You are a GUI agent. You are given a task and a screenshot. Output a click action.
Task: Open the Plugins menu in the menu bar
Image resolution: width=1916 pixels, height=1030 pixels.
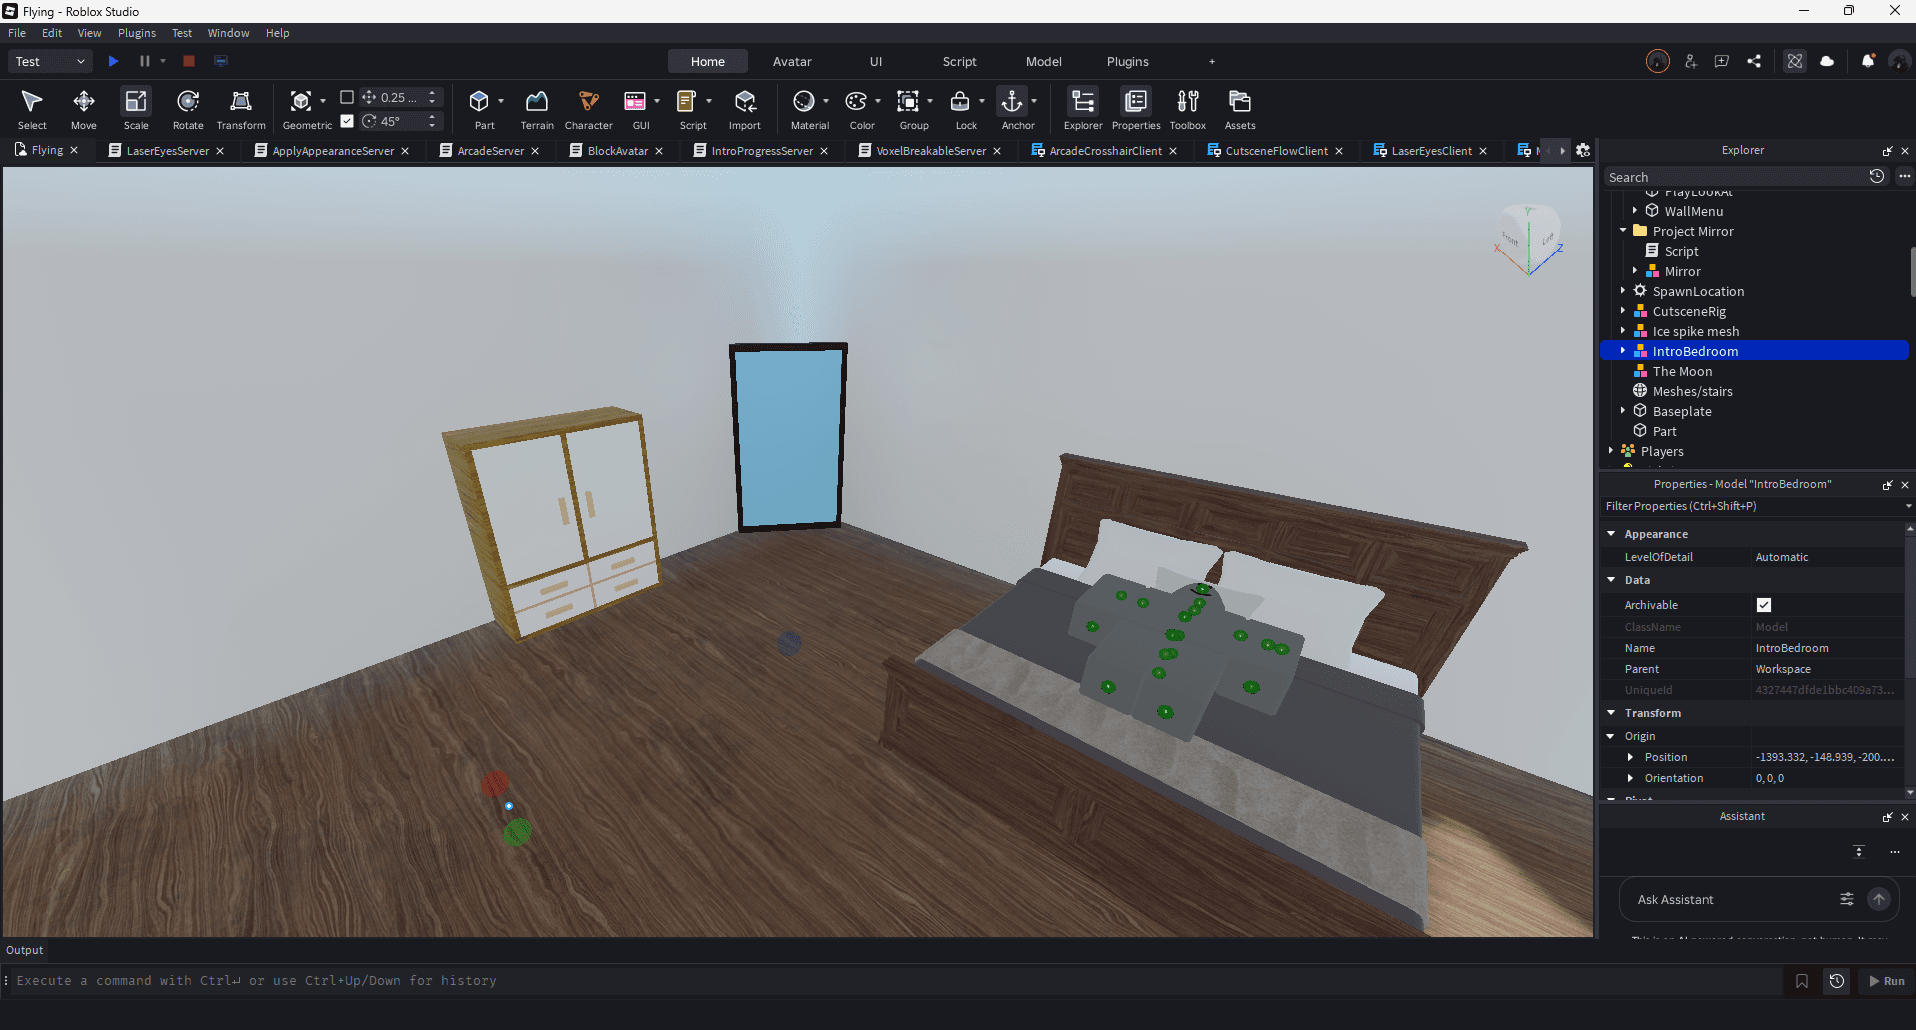tap(136, 33)
